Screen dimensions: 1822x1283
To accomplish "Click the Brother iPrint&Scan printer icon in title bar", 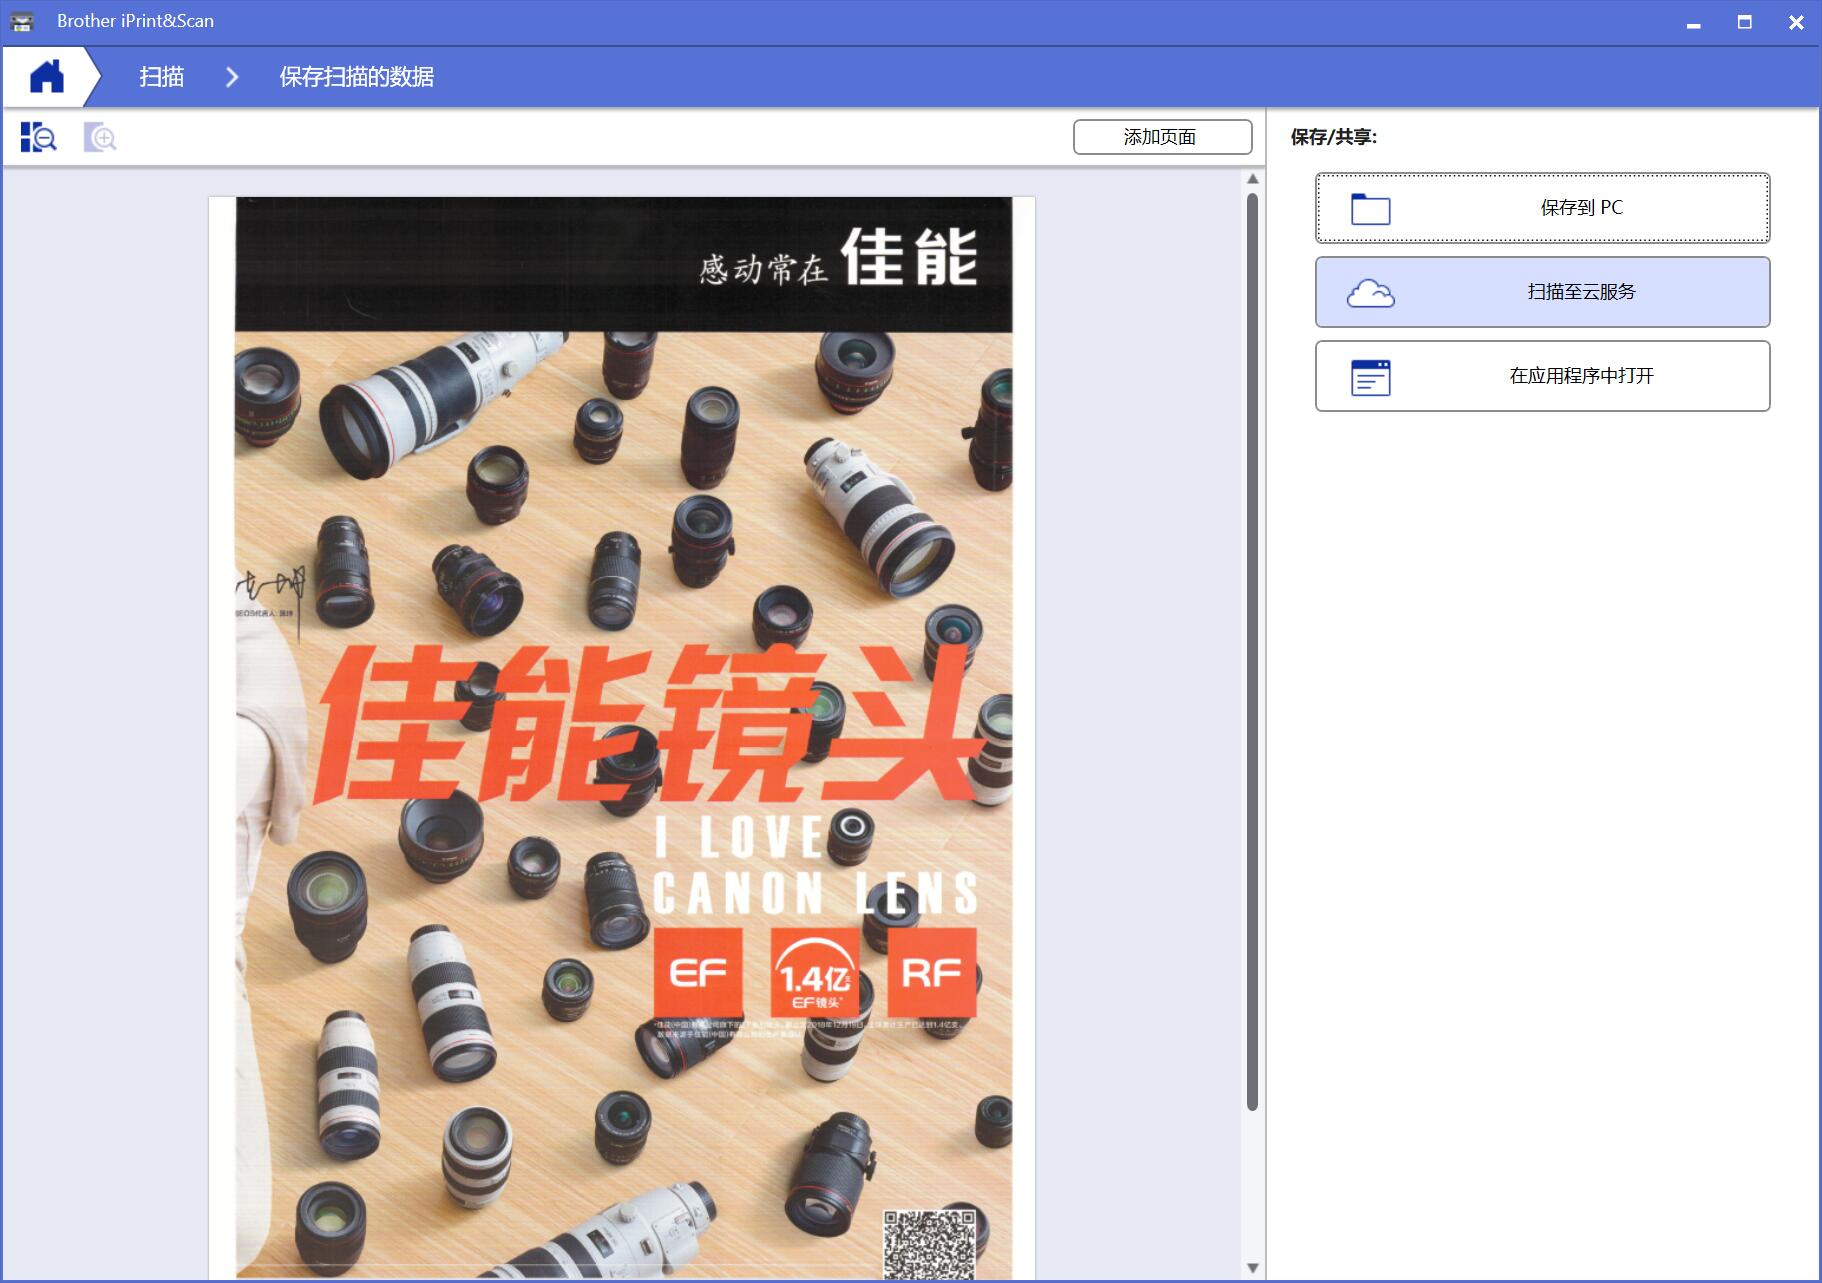I will (x=22, y=20).
